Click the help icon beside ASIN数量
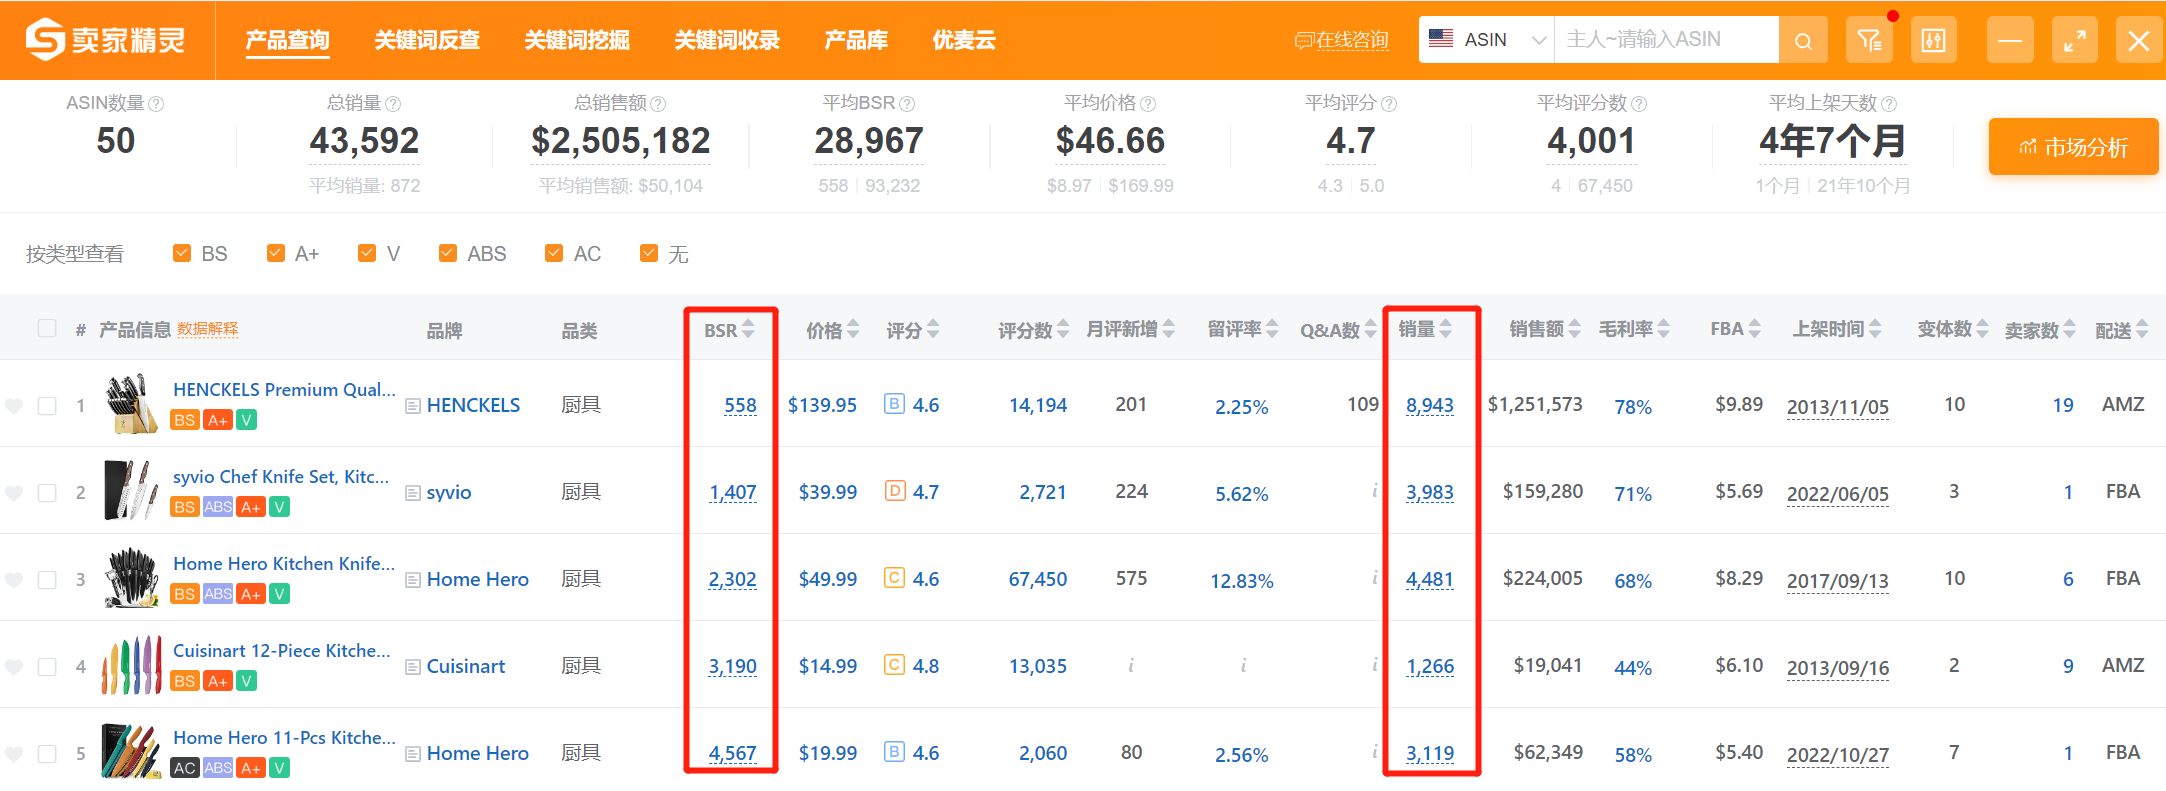 (x=156, y=104)
